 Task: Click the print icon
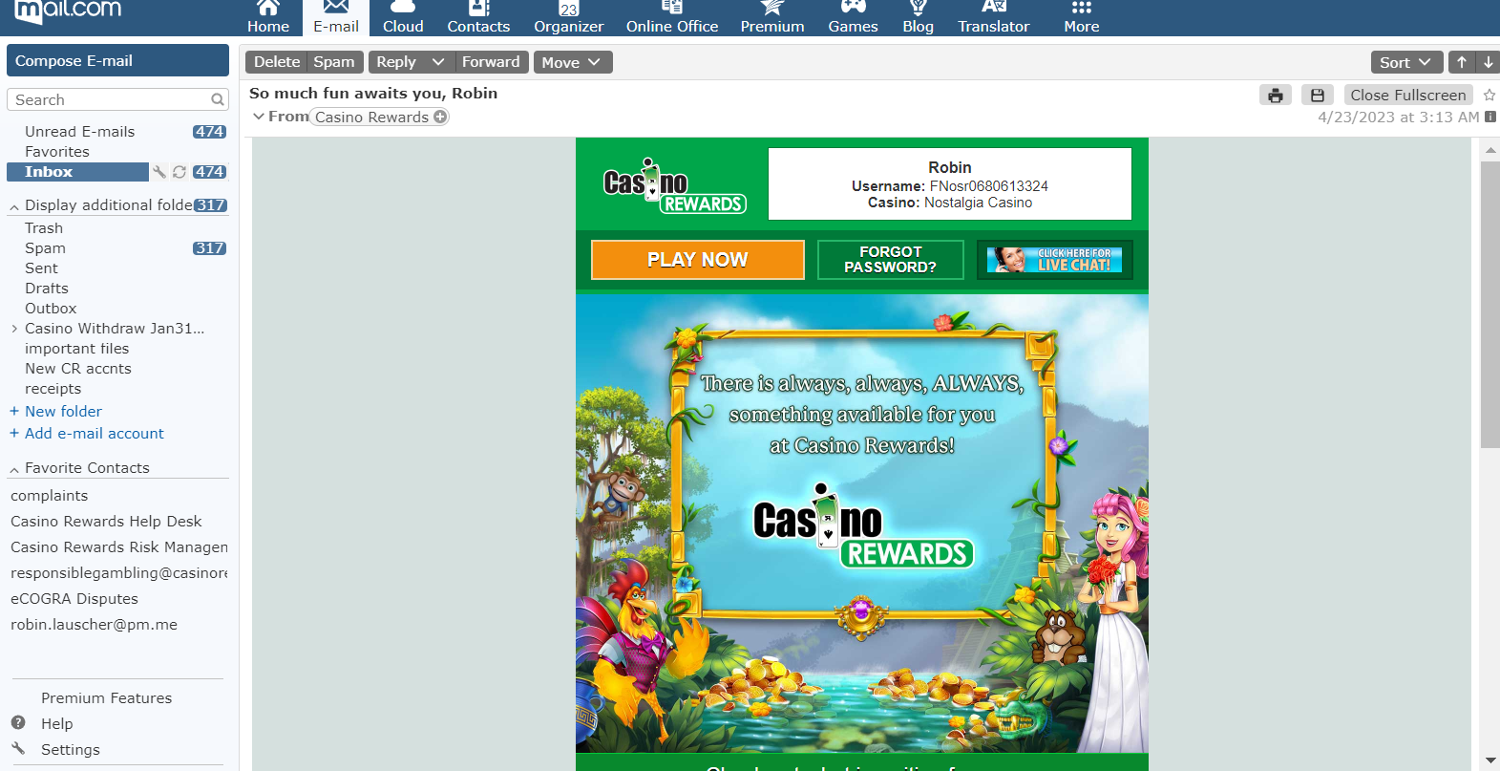pos(1275,95)
